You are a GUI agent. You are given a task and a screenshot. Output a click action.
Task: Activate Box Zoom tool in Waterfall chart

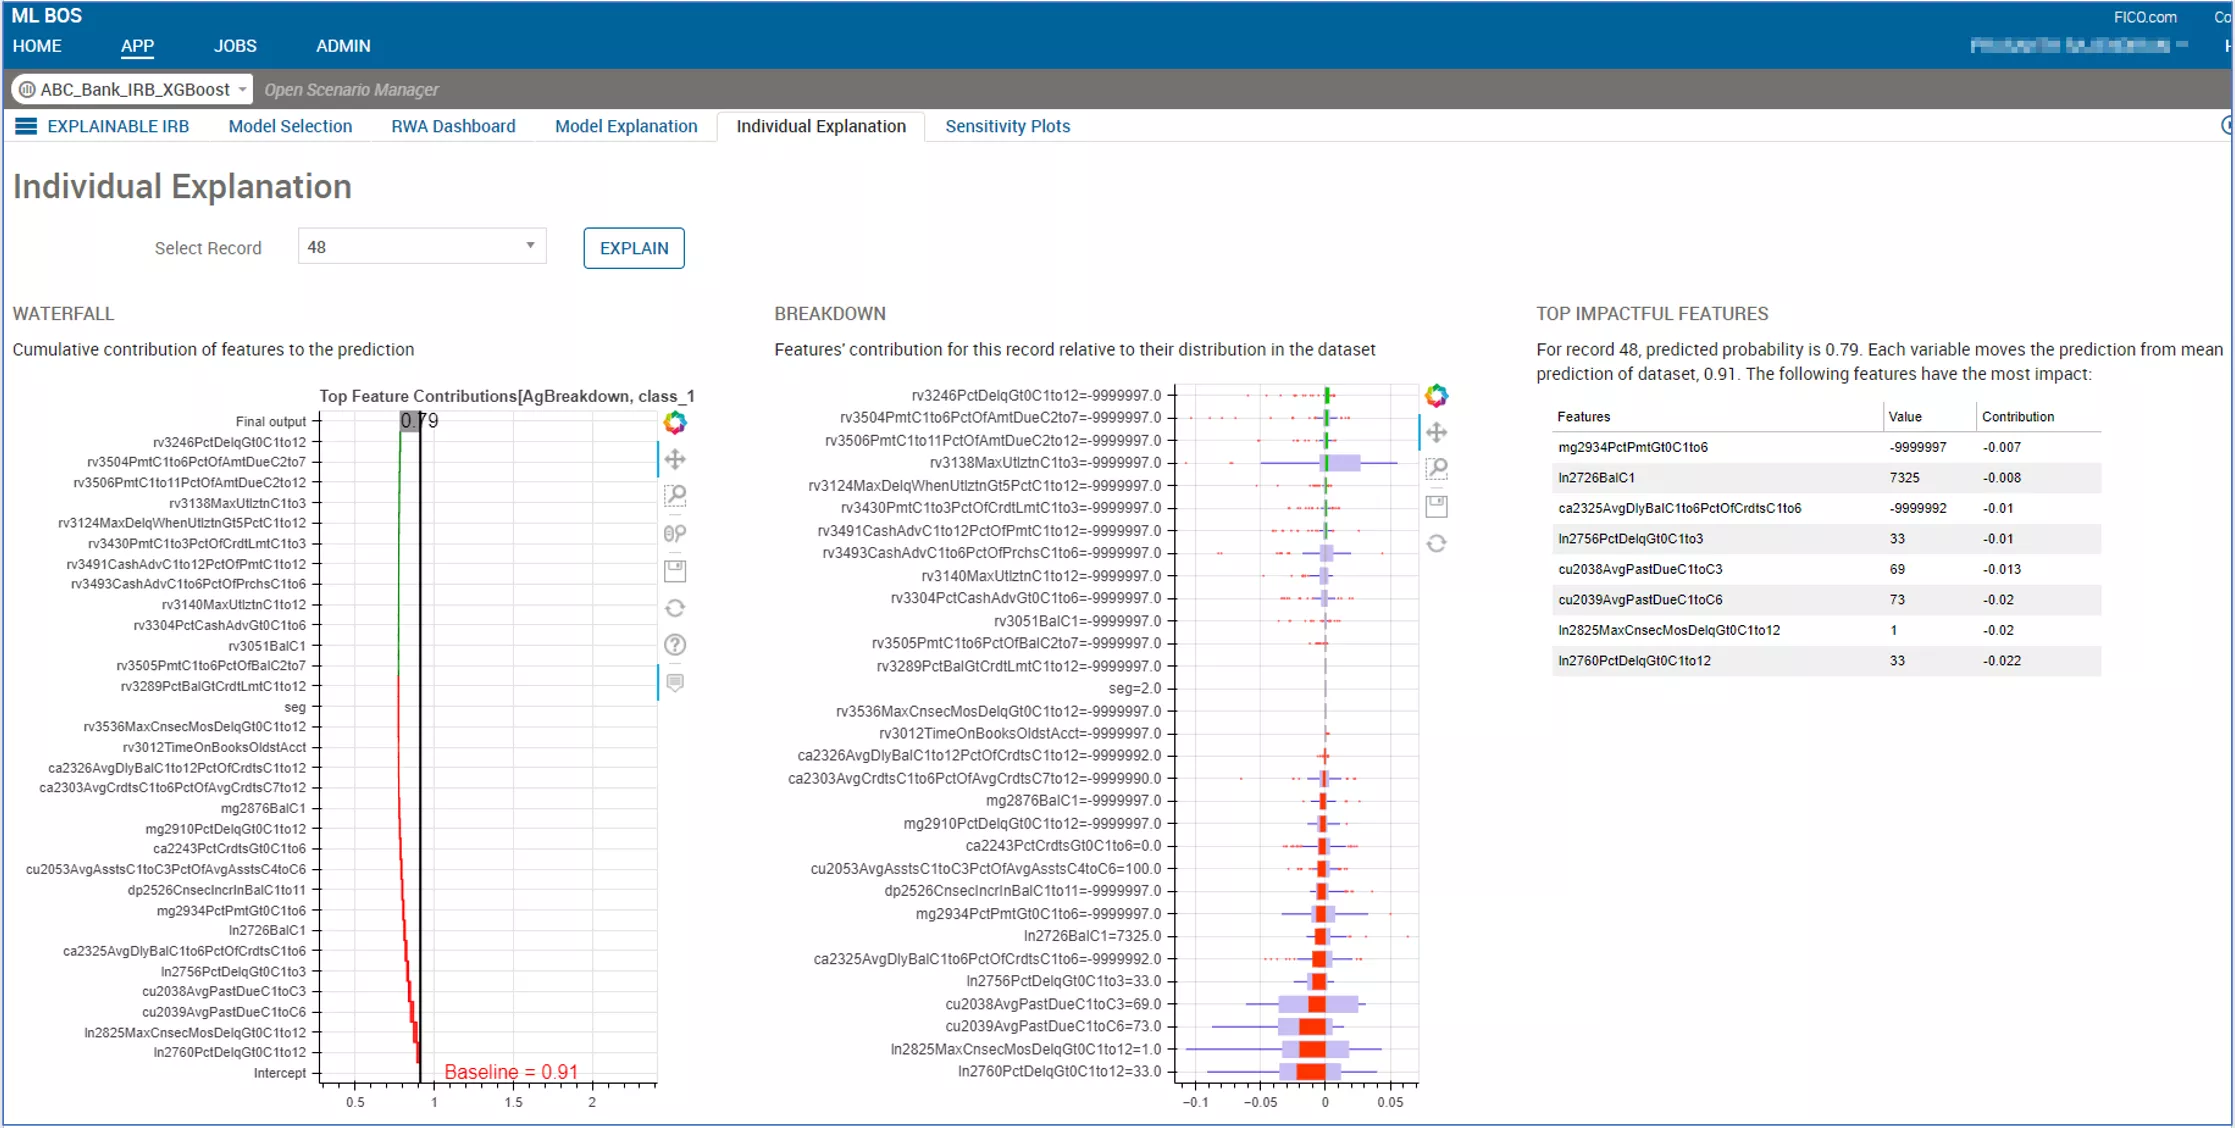coord(675,496)
